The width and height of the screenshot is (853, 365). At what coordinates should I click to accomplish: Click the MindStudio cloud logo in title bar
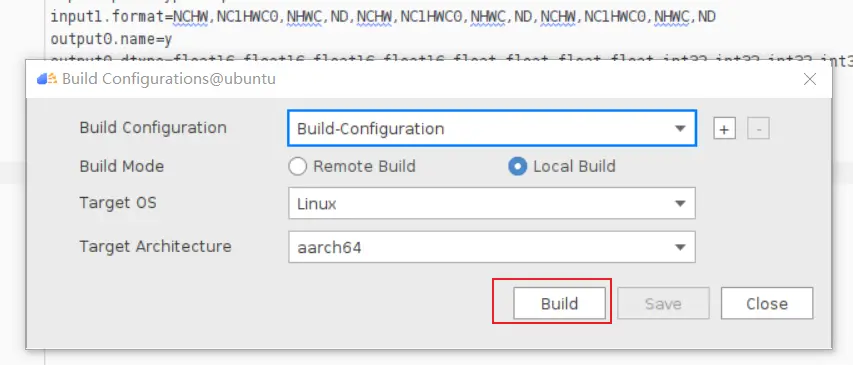pos(47,79)
